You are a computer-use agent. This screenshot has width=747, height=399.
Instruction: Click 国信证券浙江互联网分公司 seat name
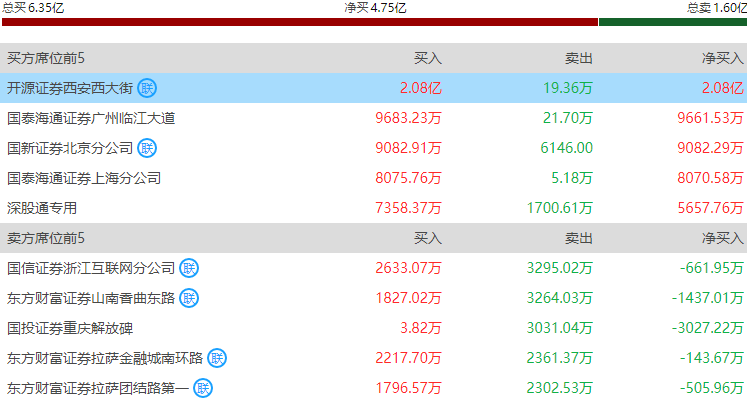[91, 268]
